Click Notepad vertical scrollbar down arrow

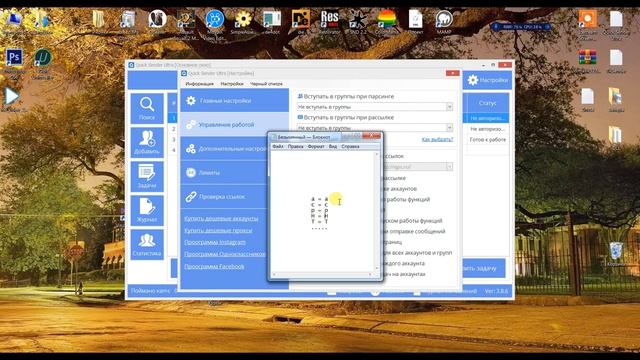coord(377,269)
